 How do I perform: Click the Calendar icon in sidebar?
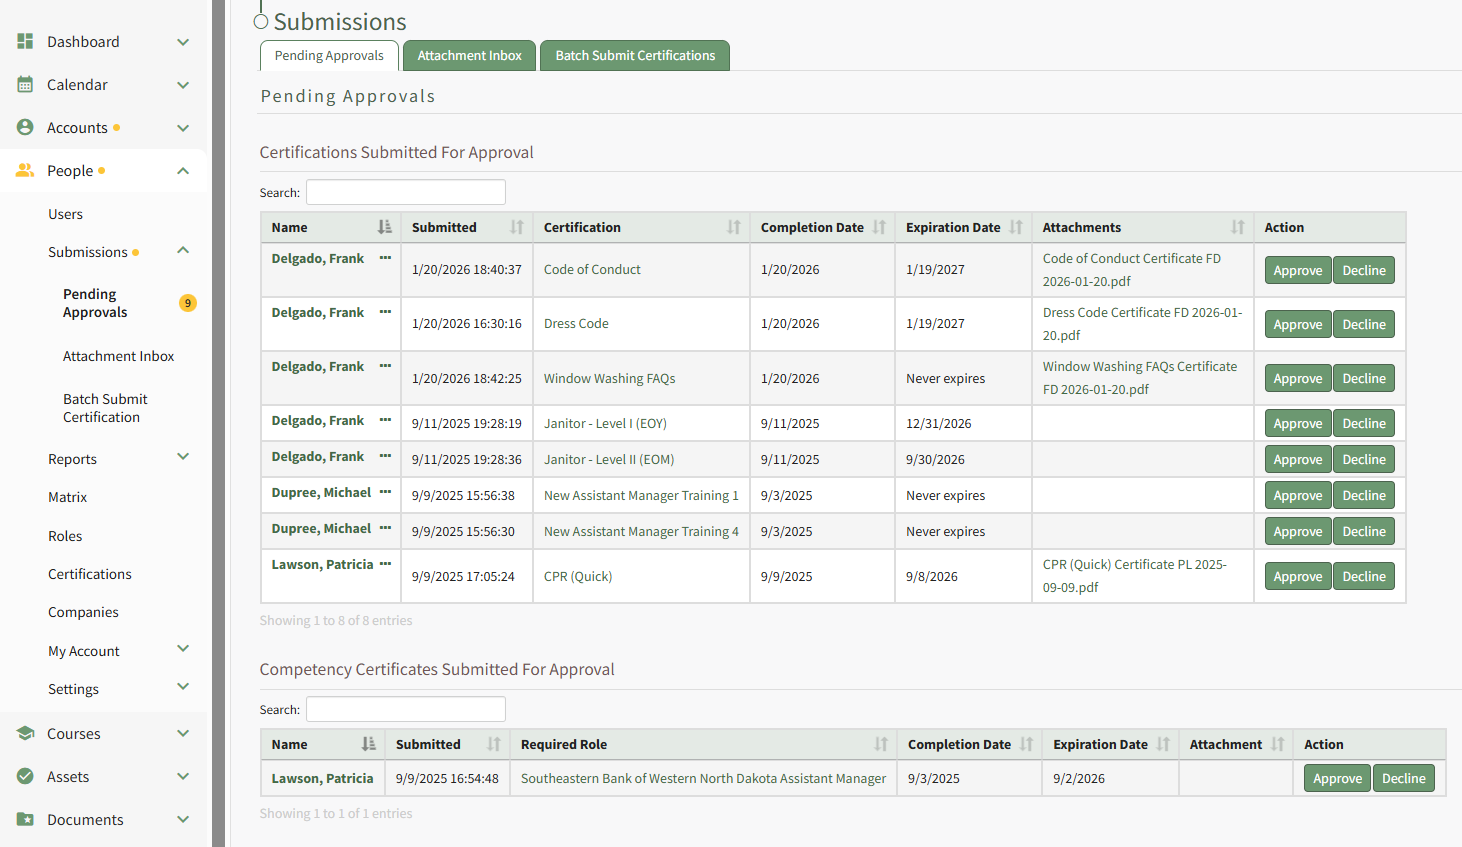[x=25, y=85]
